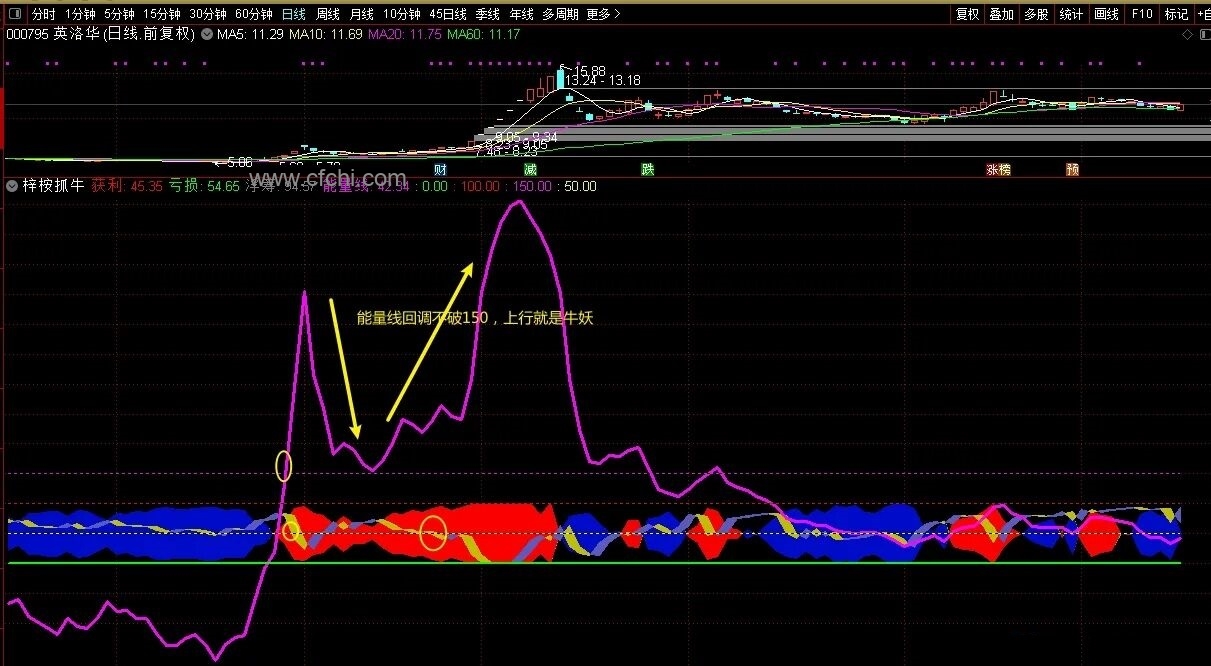Switch to 季线 quarterly chart
1211x666 pixels.
point(487,14)
